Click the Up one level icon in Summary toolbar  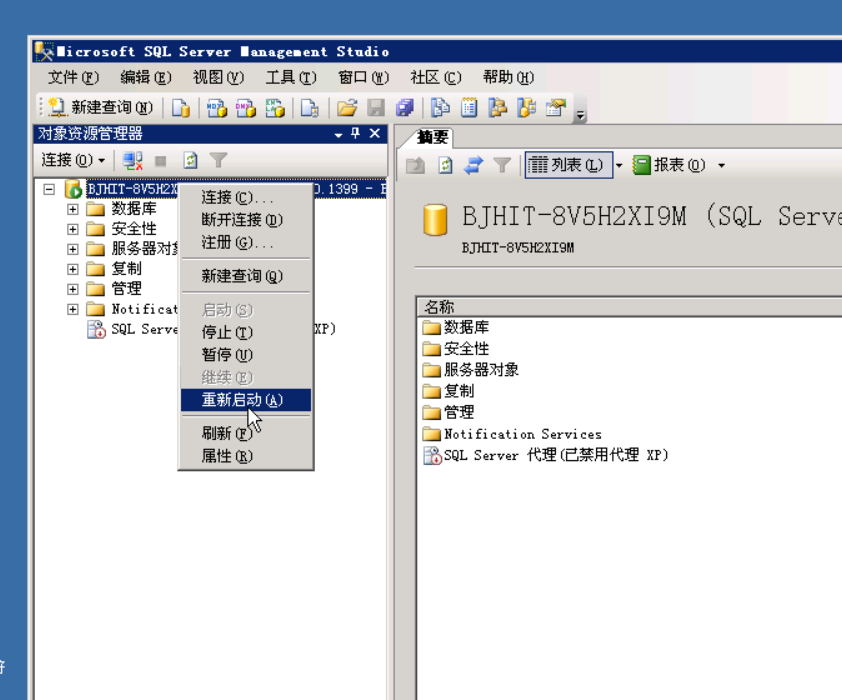click(x=415, y=165)
